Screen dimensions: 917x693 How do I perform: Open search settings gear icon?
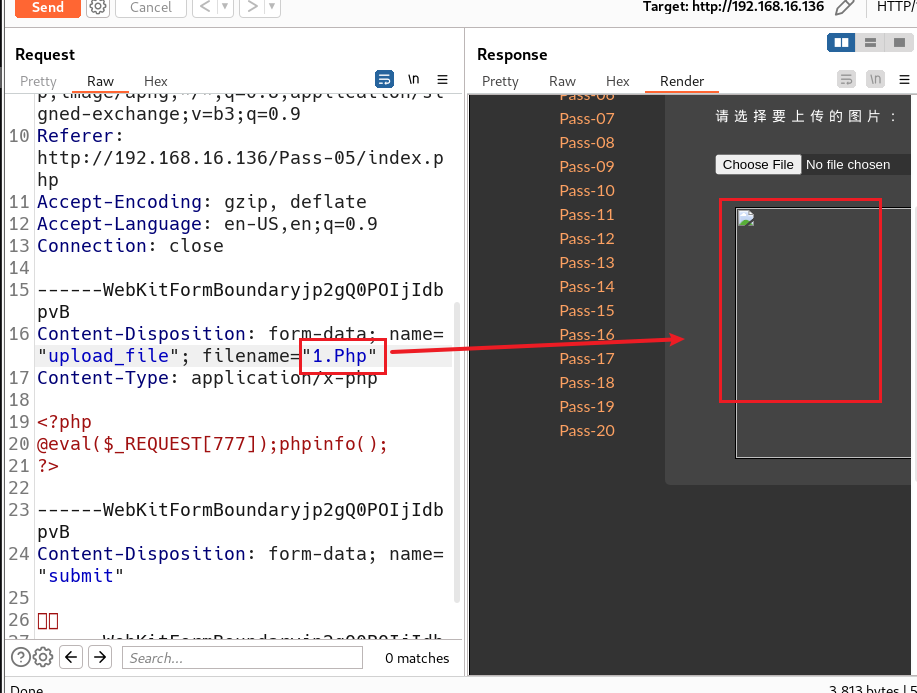[43, 657]
